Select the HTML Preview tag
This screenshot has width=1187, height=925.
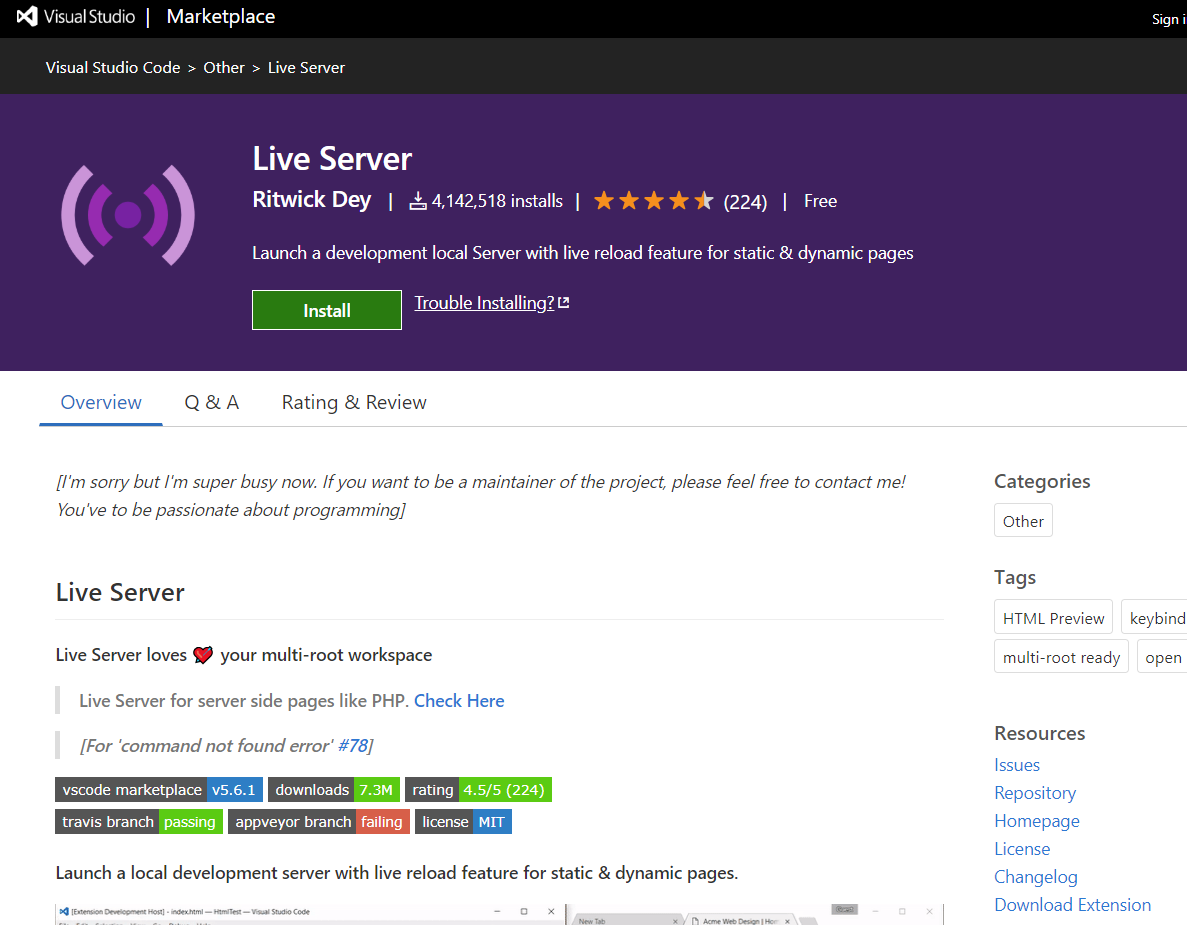pyautogui.click(x=1053, y=618)
